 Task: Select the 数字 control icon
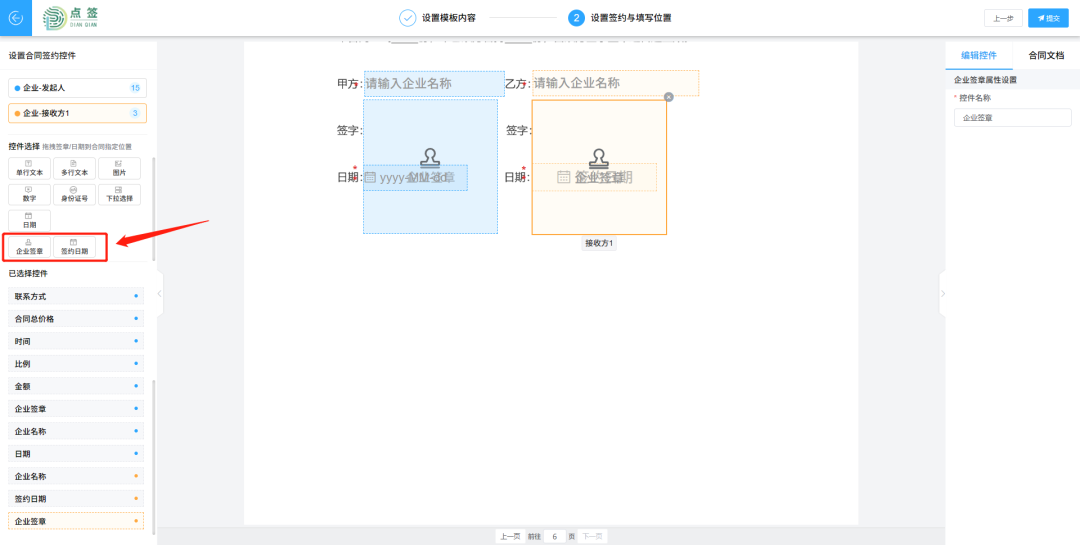pyautogui.click(x=29, y=194)
